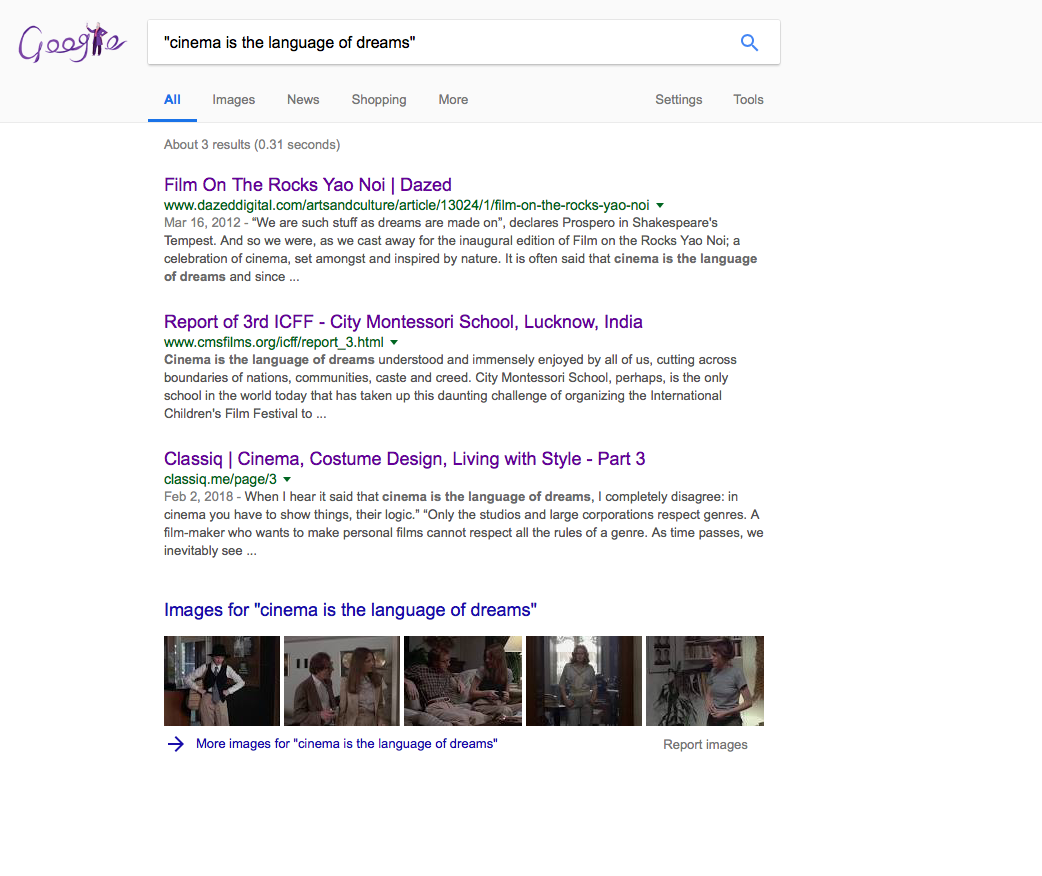1042x876 pixels.
Task: Click the 'About 3 results' stats text
Action: tap(252, 144)
